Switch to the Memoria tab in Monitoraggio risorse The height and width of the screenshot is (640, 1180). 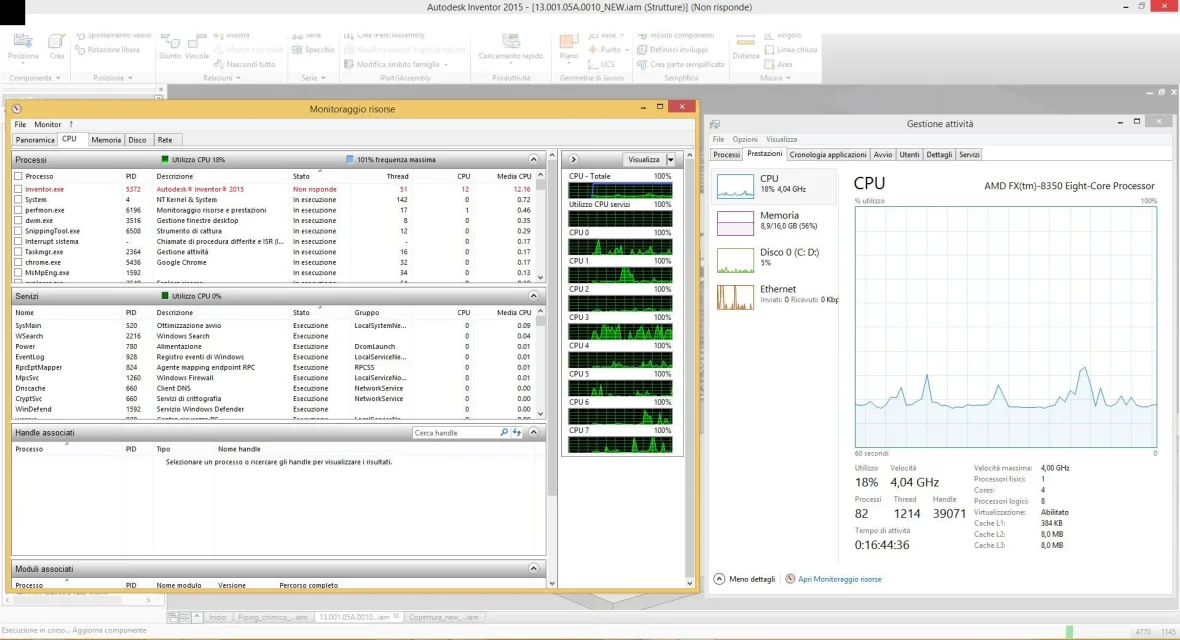click(106, 140)
